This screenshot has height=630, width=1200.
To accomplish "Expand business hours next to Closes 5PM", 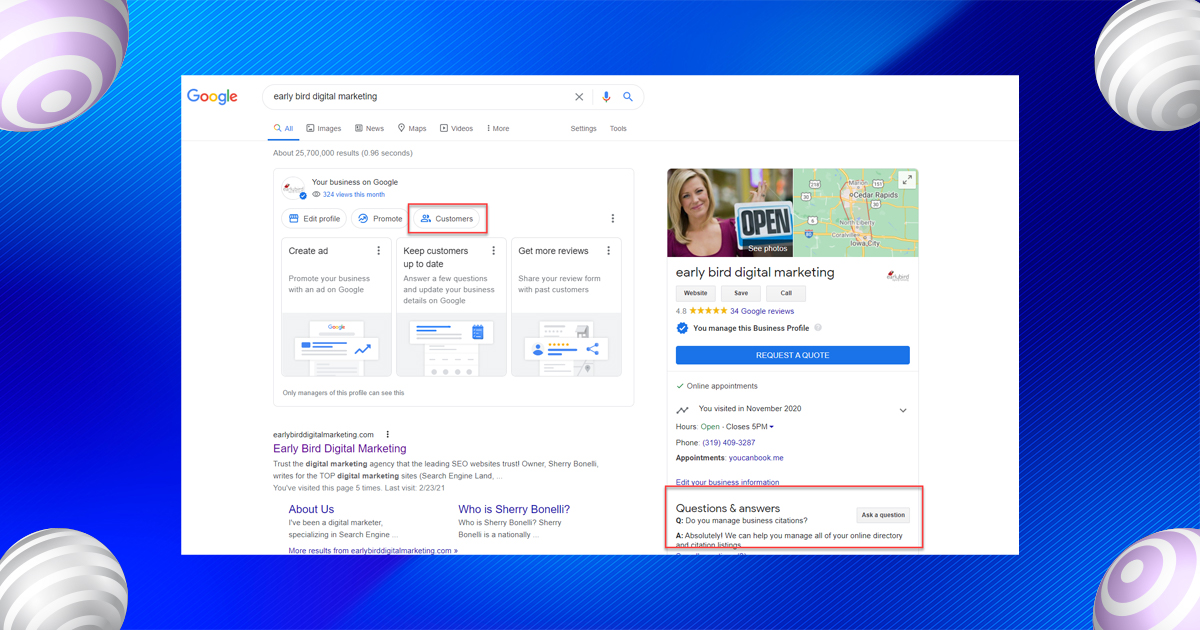I will click(772, 427).
